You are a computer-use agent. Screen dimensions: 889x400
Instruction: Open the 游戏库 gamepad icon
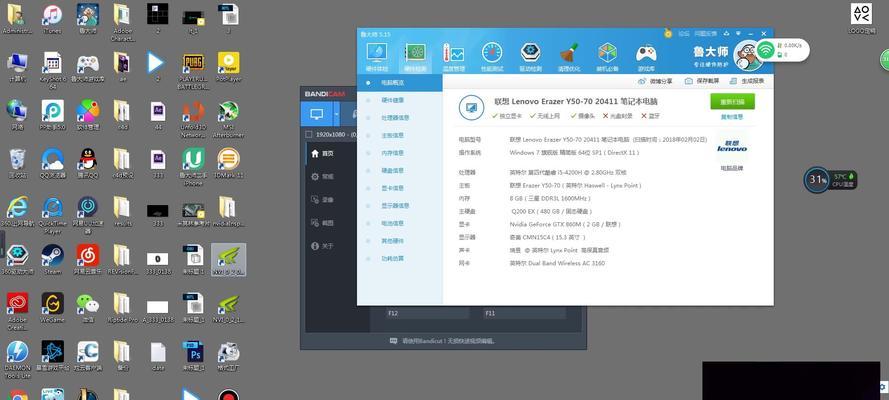[x=646, y=56]
